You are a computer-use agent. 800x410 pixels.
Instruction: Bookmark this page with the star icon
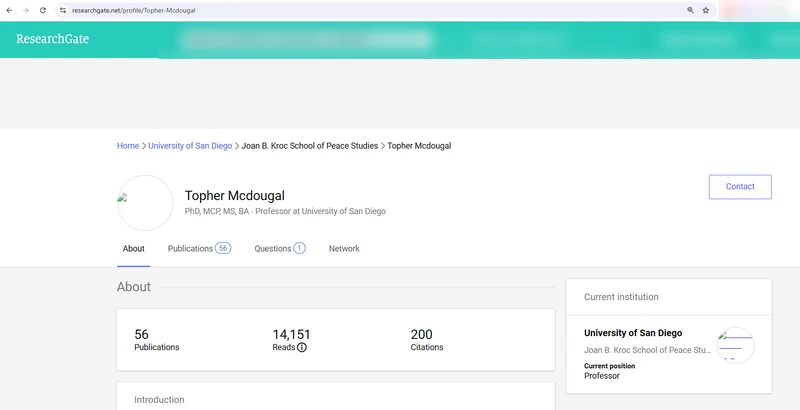(x=706, y=10)
